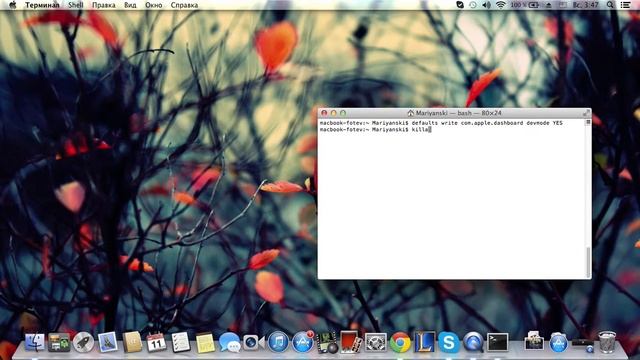
Task: Click the Terminal window full screen arrows
Action: coord(586,113)
